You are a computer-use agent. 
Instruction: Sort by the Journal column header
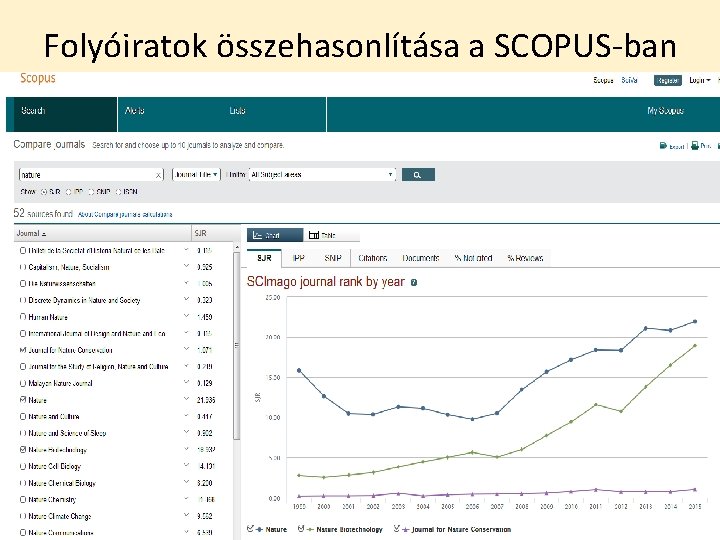click(31, 233)
